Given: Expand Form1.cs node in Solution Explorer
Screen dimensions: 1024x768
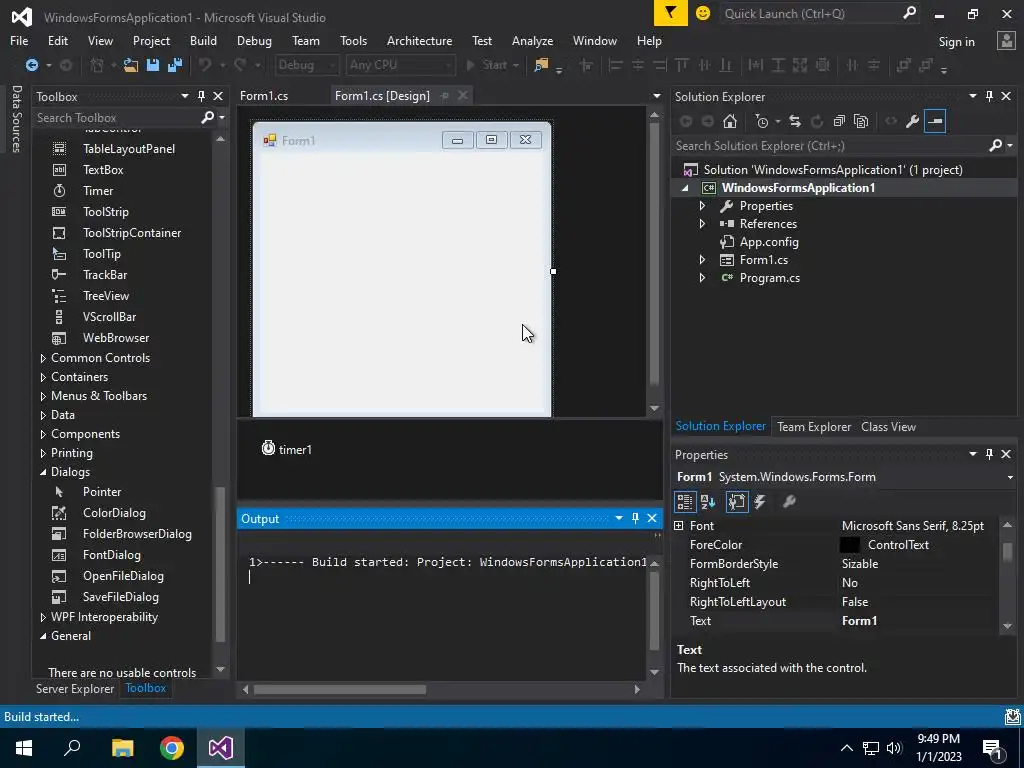Looking at the screenshot, I should tap(702, 260).
